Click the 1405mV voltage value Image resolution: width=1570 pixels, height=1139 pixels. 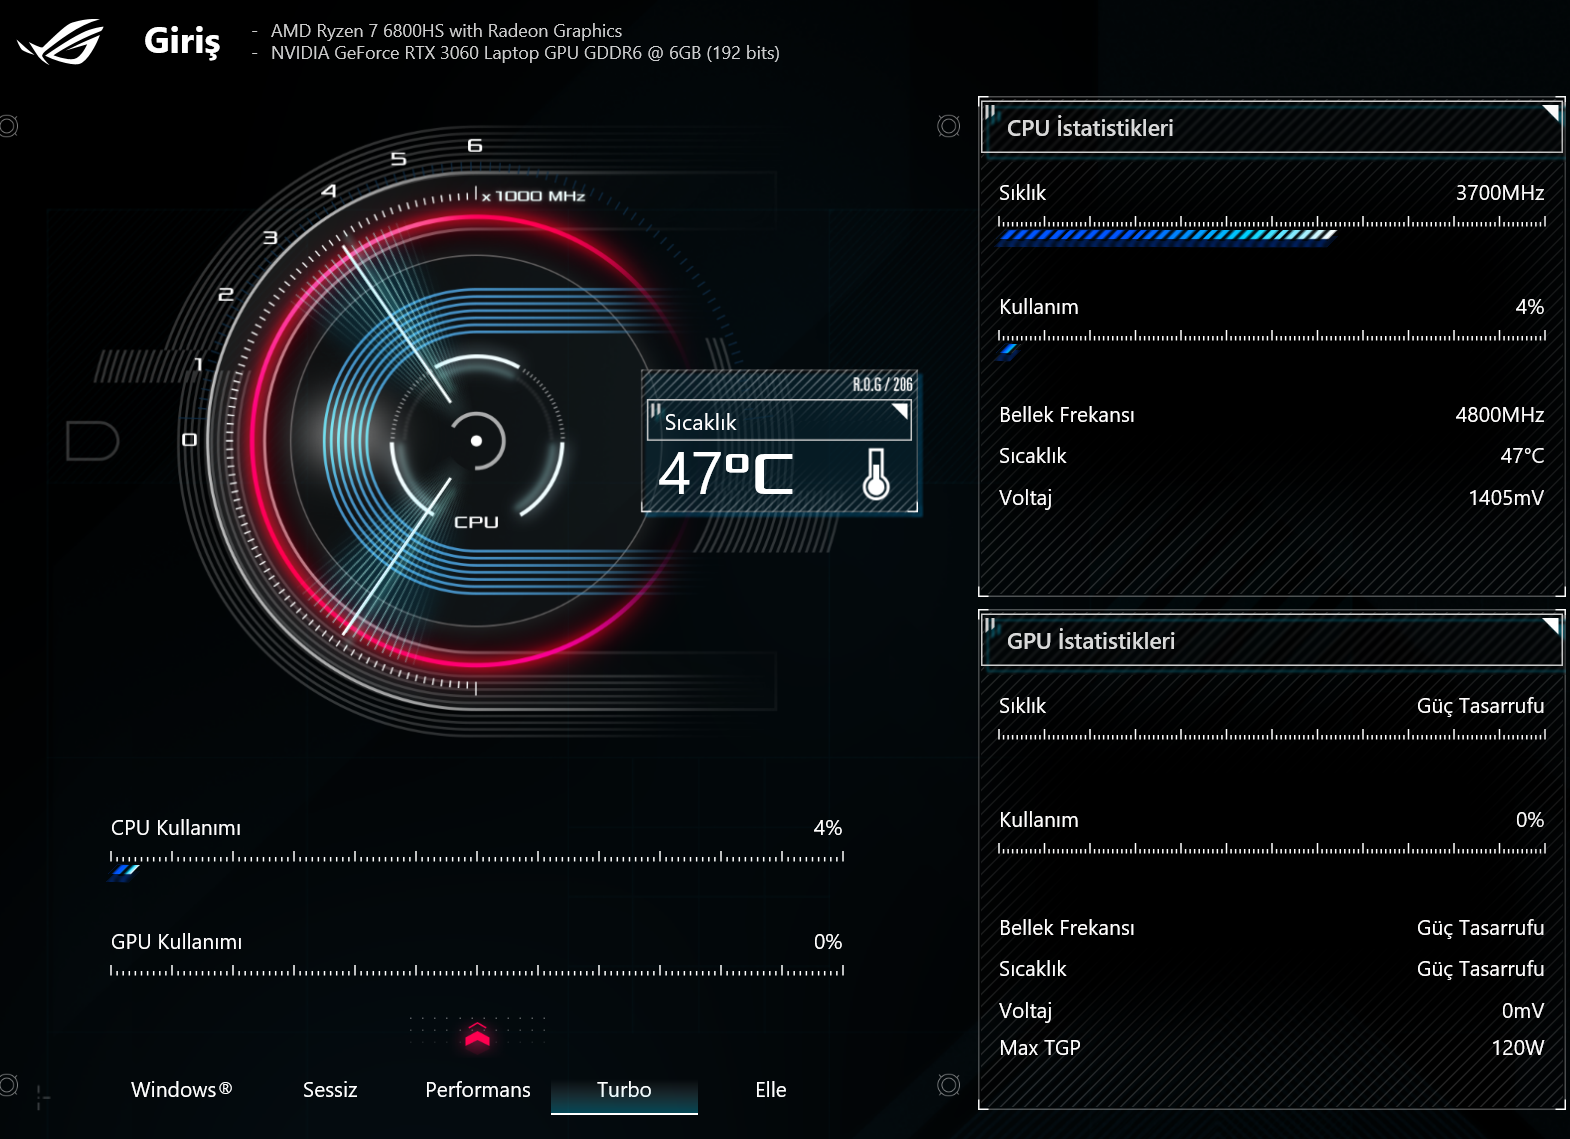[1506, 498]
